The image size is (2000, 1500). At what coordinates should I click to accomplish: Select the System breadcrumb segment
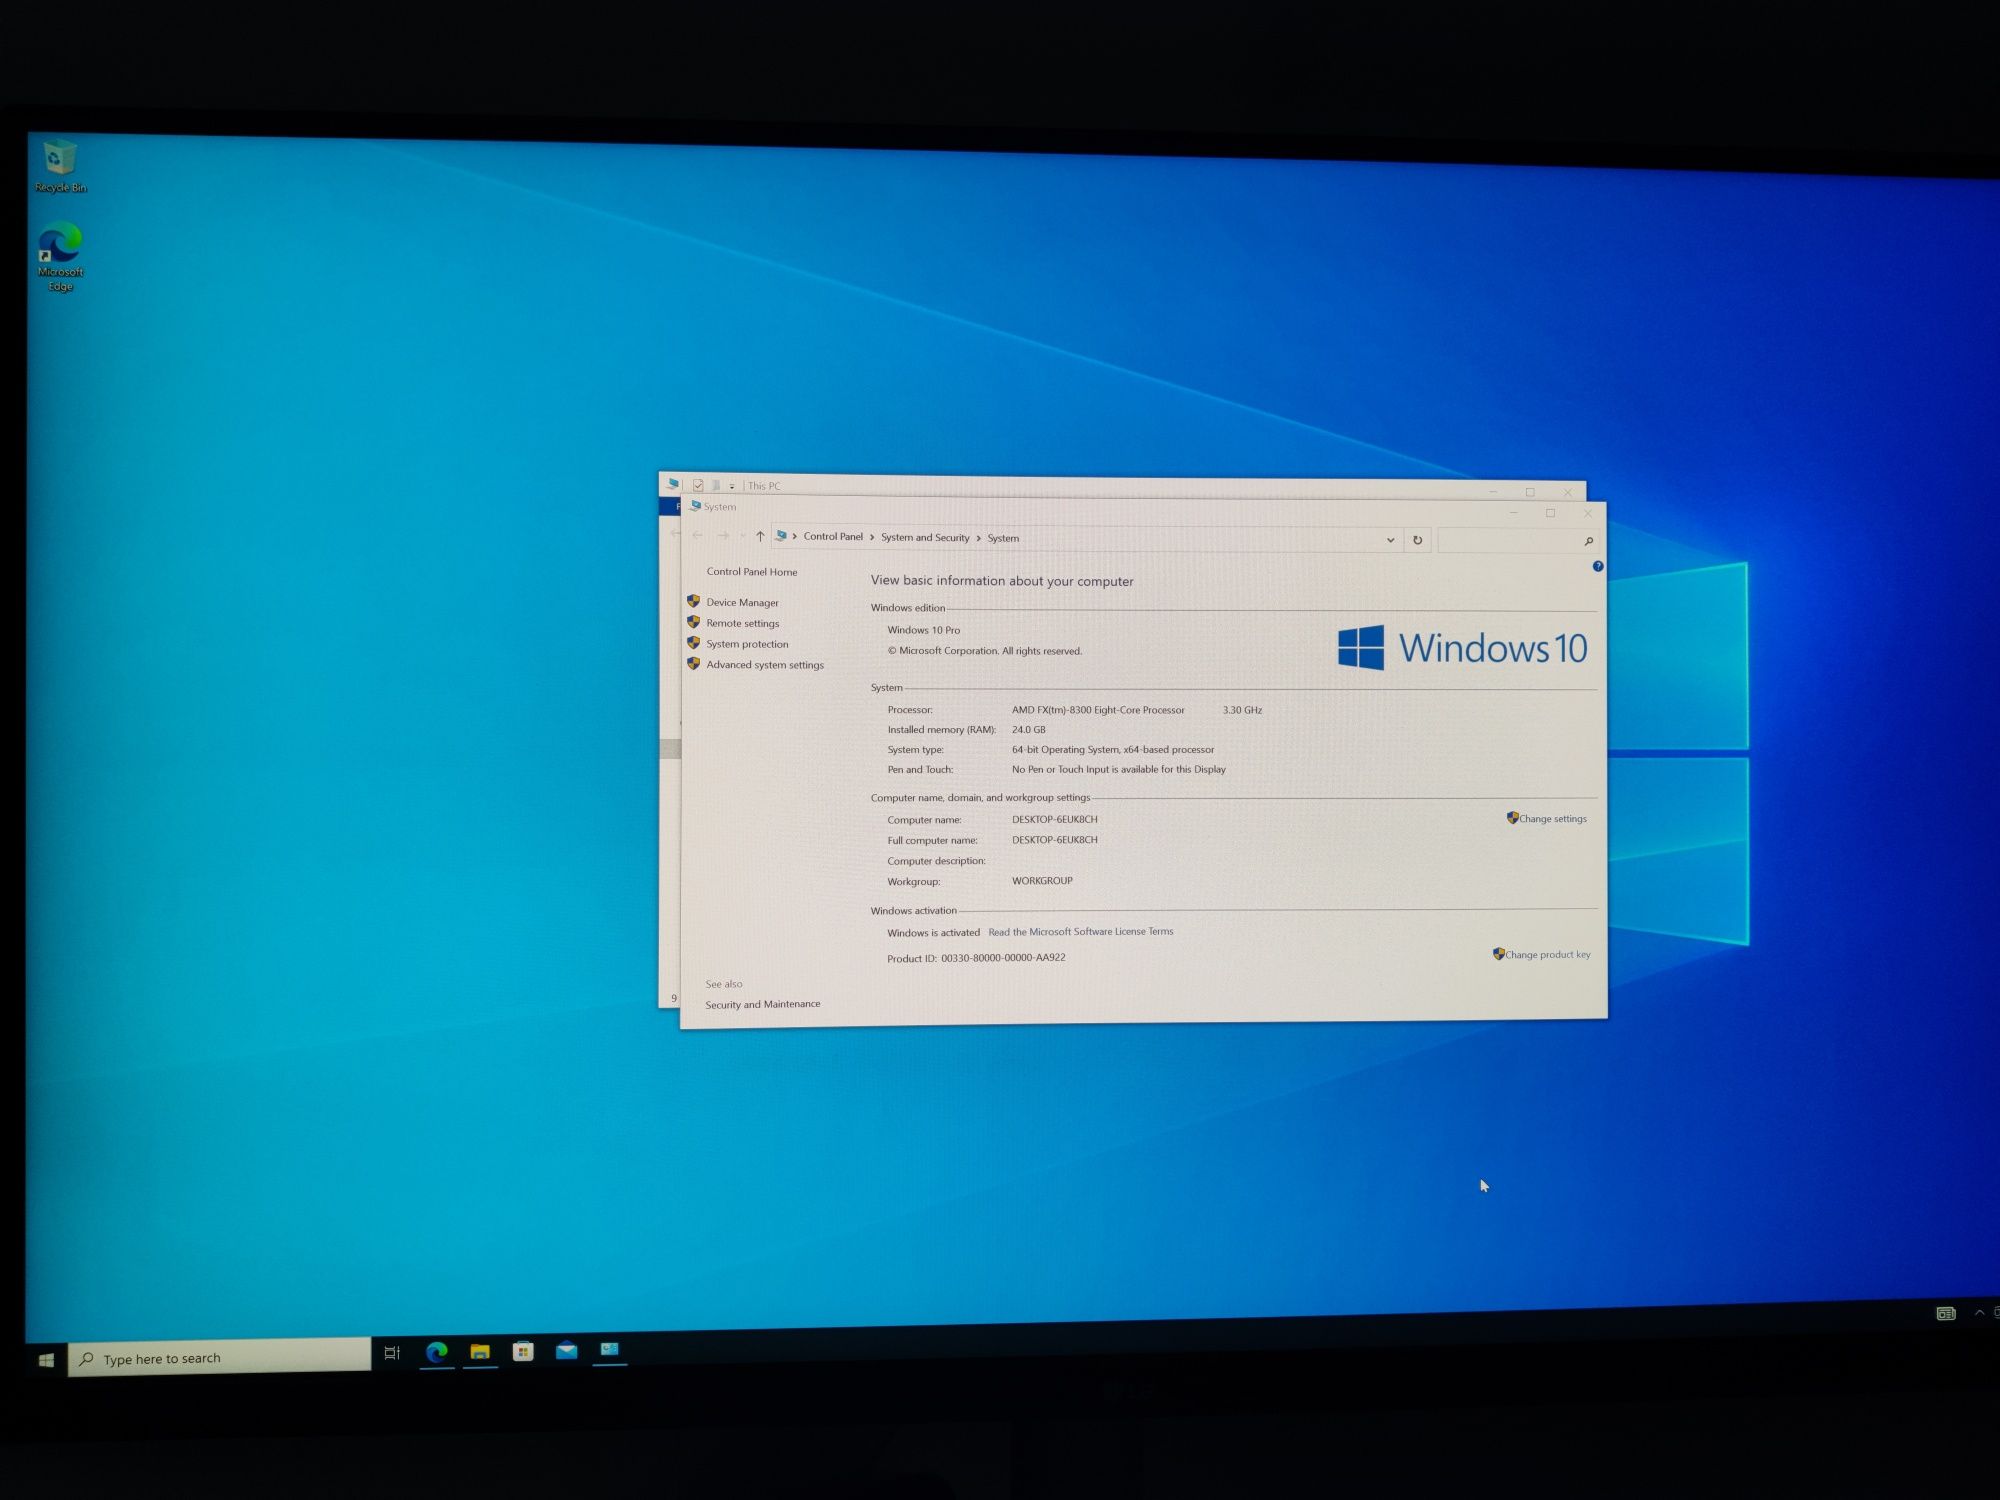[1003, 538]
